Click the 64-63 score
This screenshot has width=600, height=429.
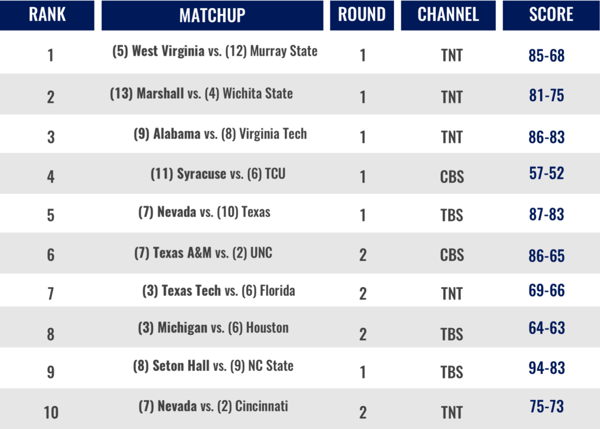click(x=546, y=328)
